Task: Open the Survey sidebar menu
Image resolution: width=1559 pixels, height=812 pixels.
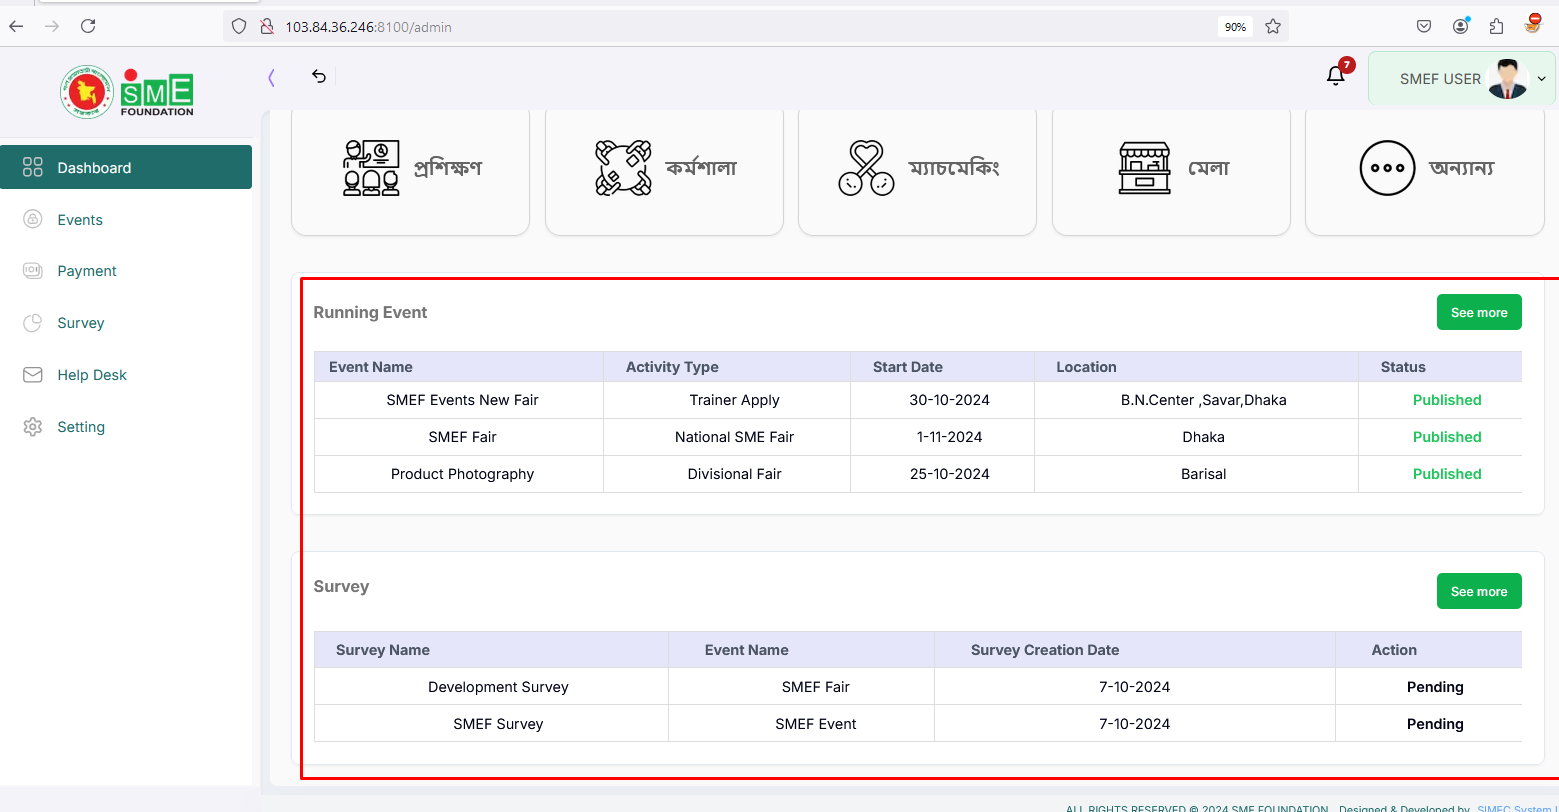Action: click(x=81, y=323)
